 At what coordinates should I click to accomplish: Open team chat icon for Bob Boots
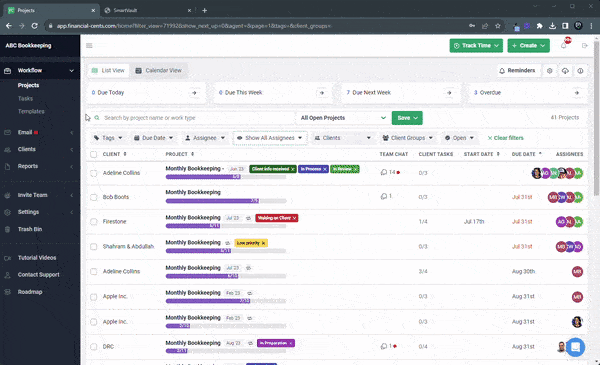[384, 196]
